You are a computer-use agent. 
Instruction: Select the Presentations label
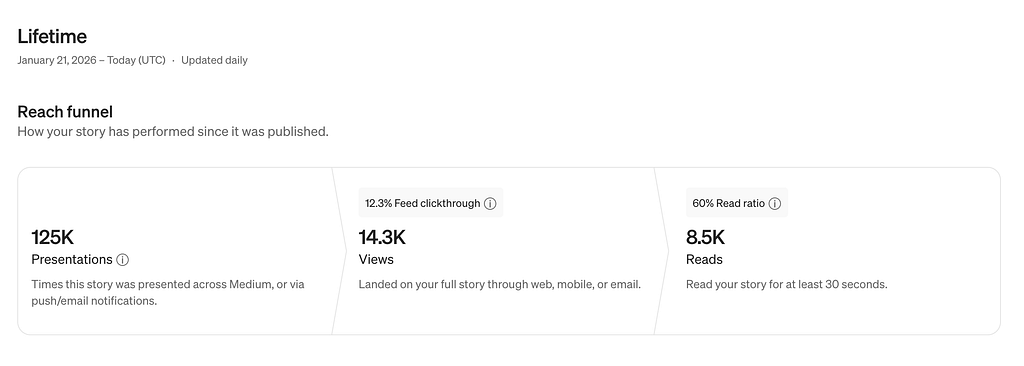[72, 259]
